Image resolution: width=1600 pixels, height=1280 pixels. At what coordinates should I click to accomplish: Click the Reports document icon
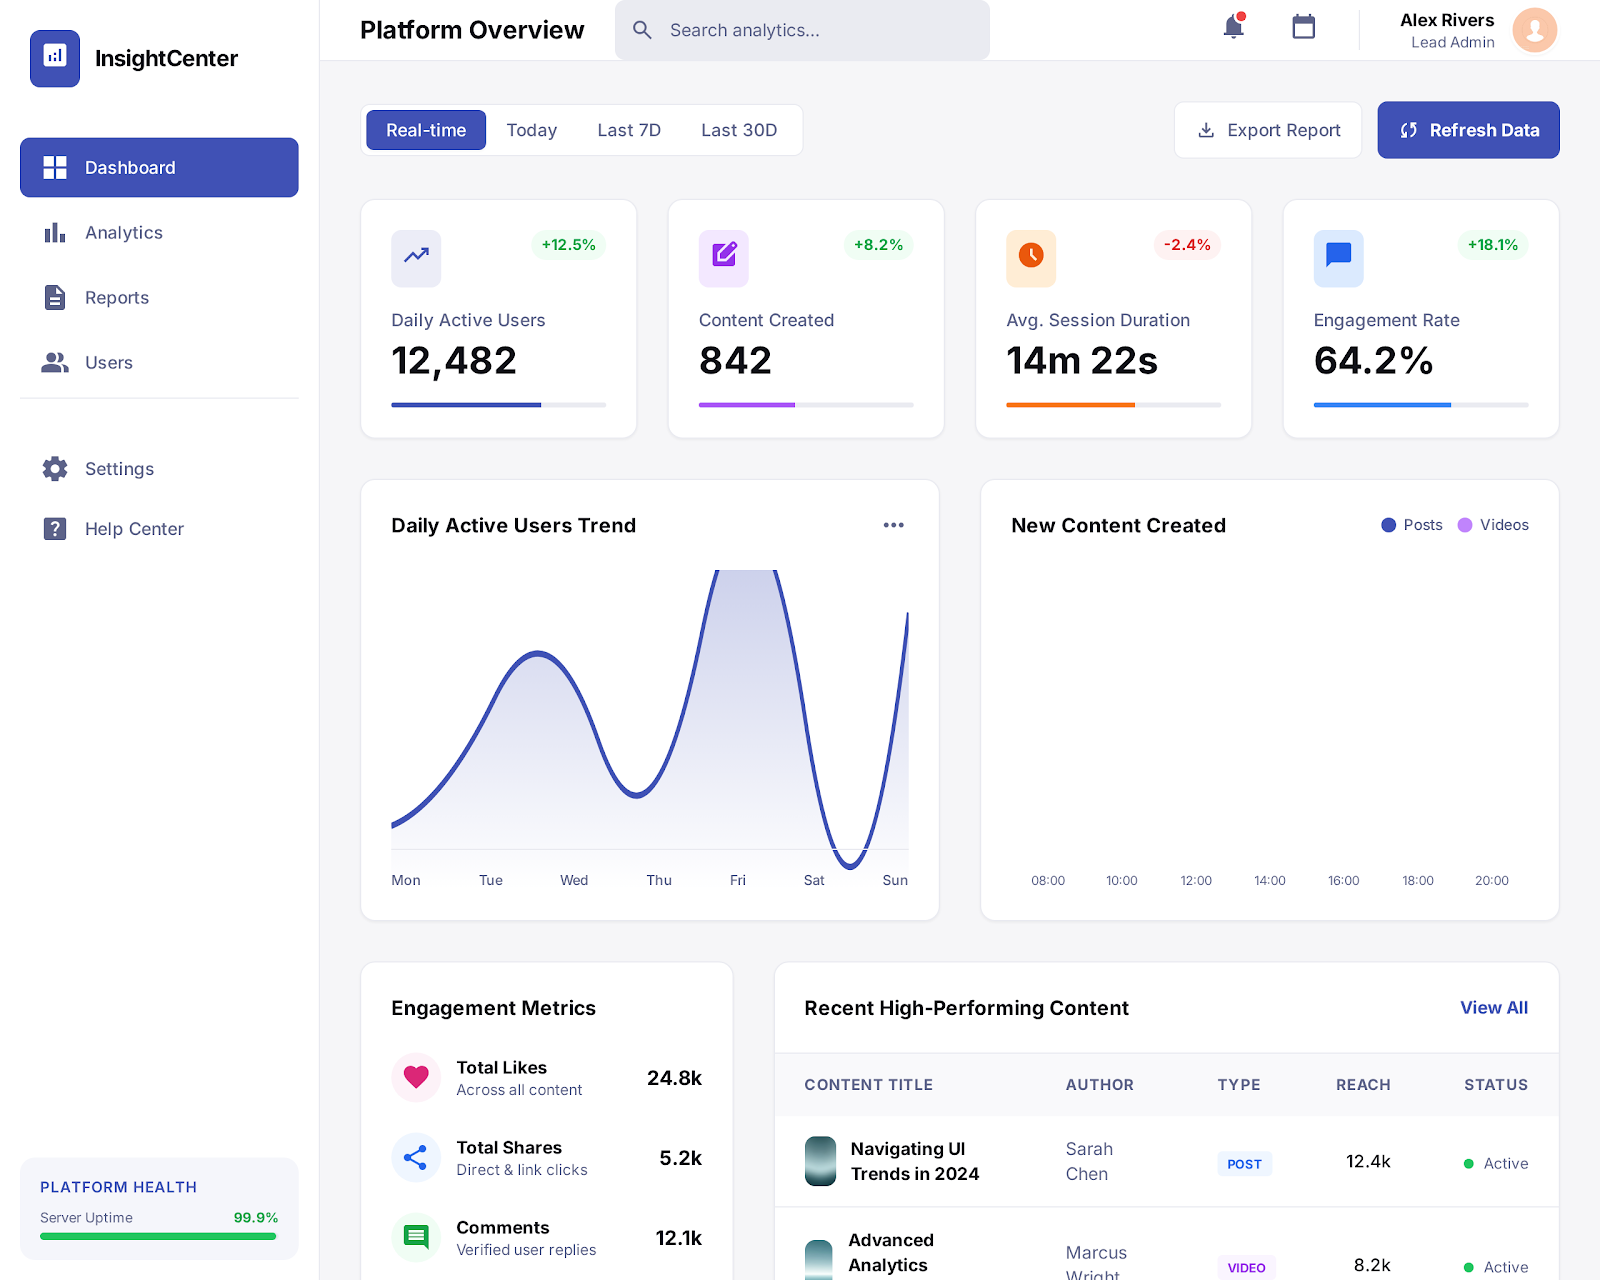[55, 297]
